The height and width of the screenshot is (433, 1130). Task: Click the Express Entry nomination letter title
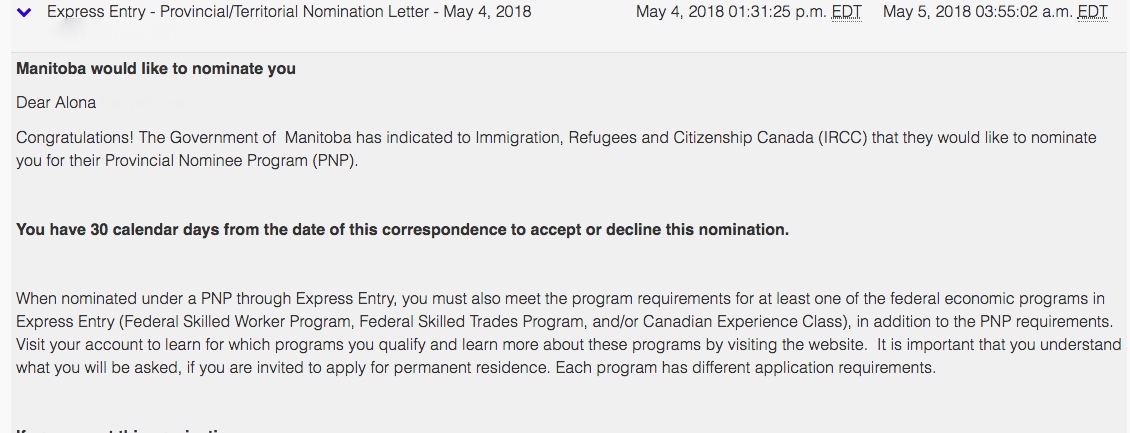click(x=289, y=12)
